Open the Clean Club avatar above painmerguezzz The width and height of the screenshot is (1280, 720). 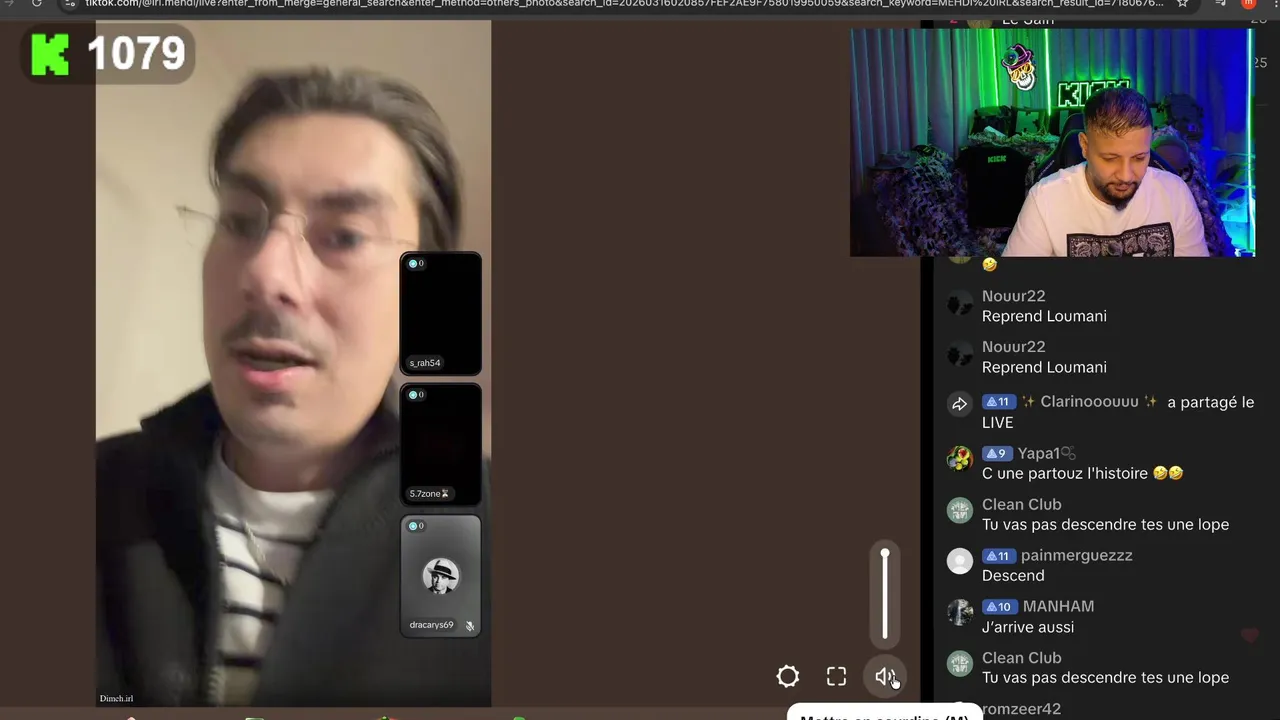click(960, 510)
